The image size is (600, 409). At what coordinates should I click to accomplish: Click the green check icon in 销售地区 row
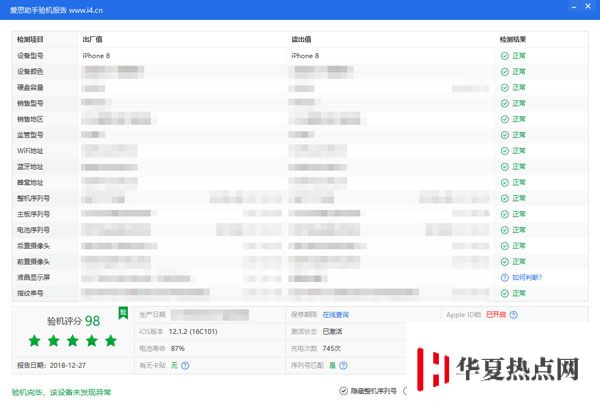tap(505, 119)
